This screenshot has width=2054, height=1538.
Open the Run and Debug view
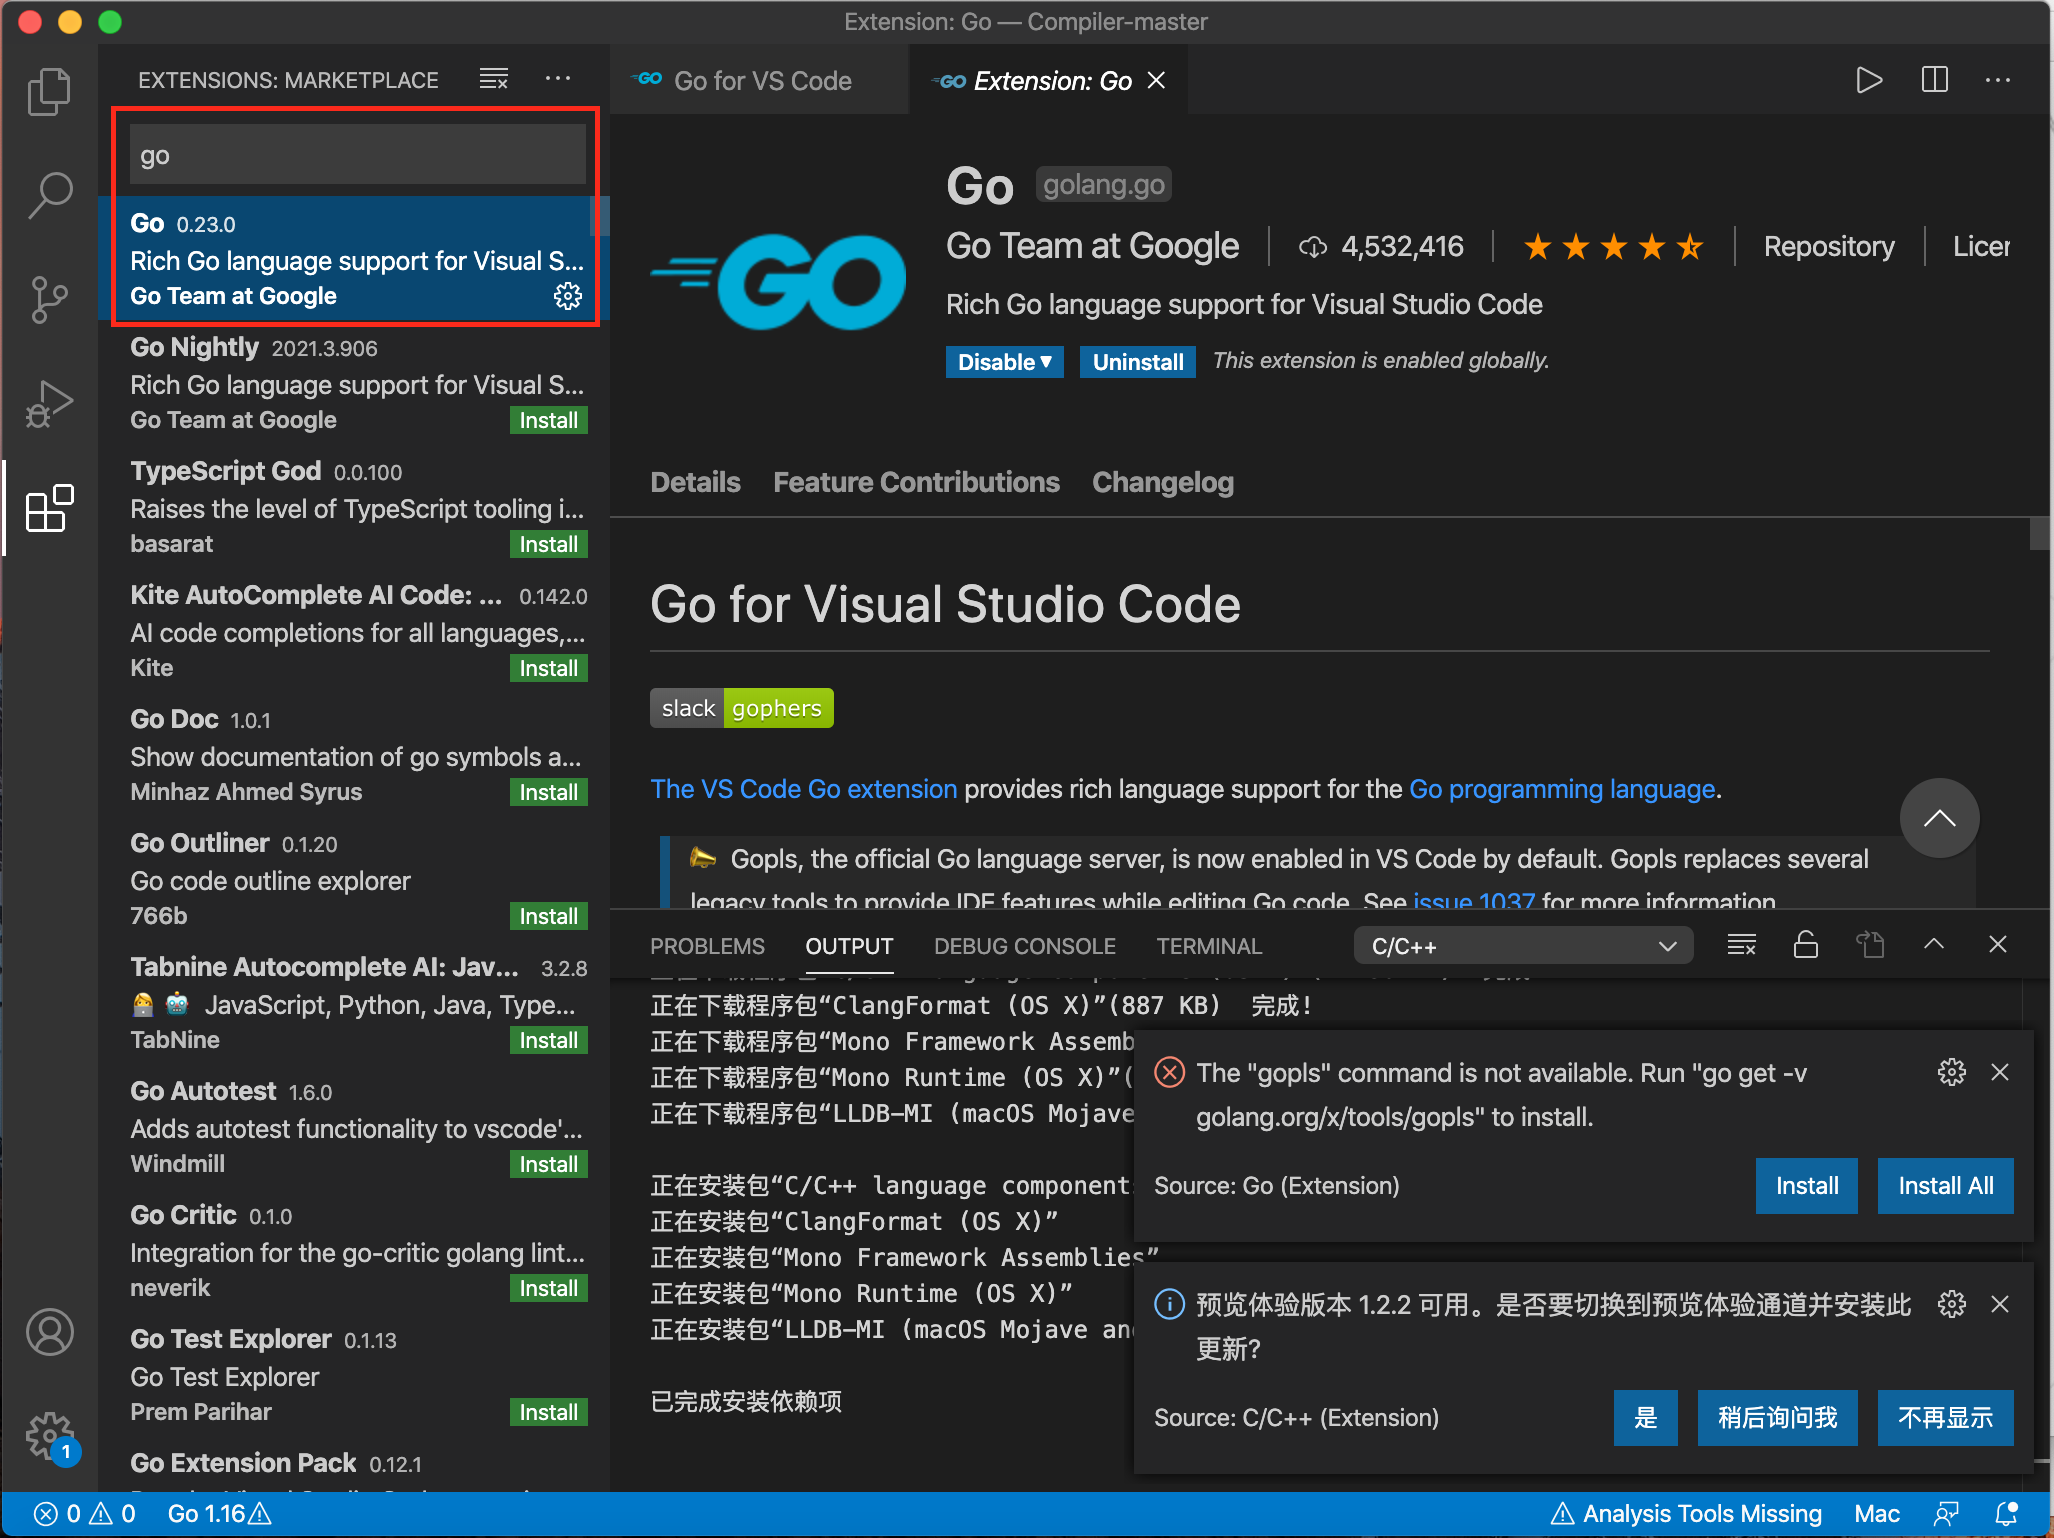pyautogui.click(x=49, y=403)
